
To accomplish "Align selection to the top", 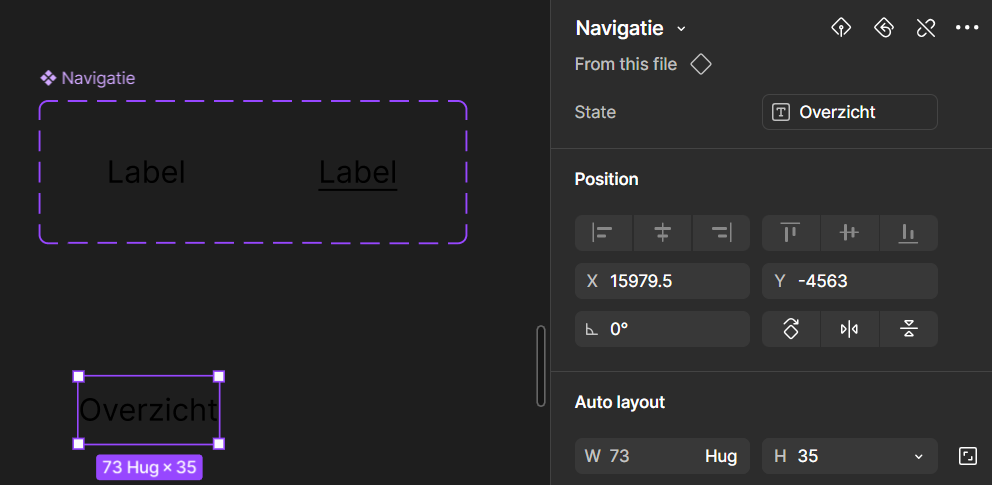I will (x=790, y=233).
